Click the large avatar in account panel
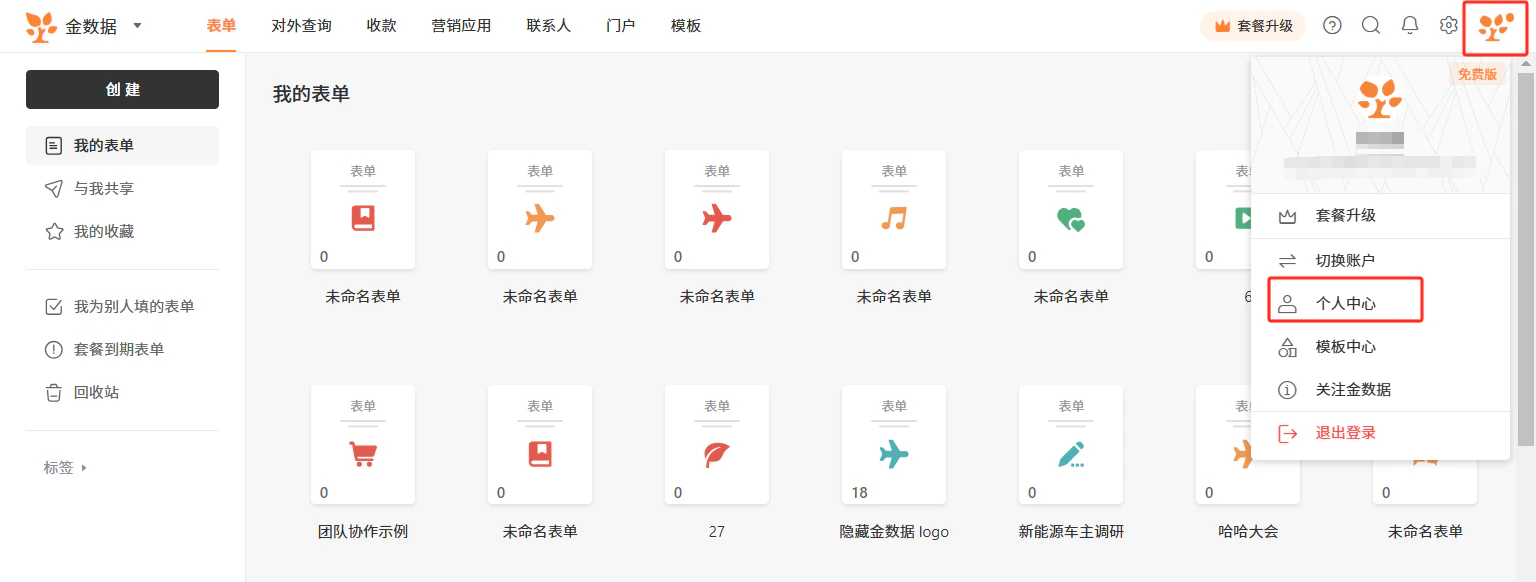Screen dimensions: 1536x582 [x=1380, y=98]
